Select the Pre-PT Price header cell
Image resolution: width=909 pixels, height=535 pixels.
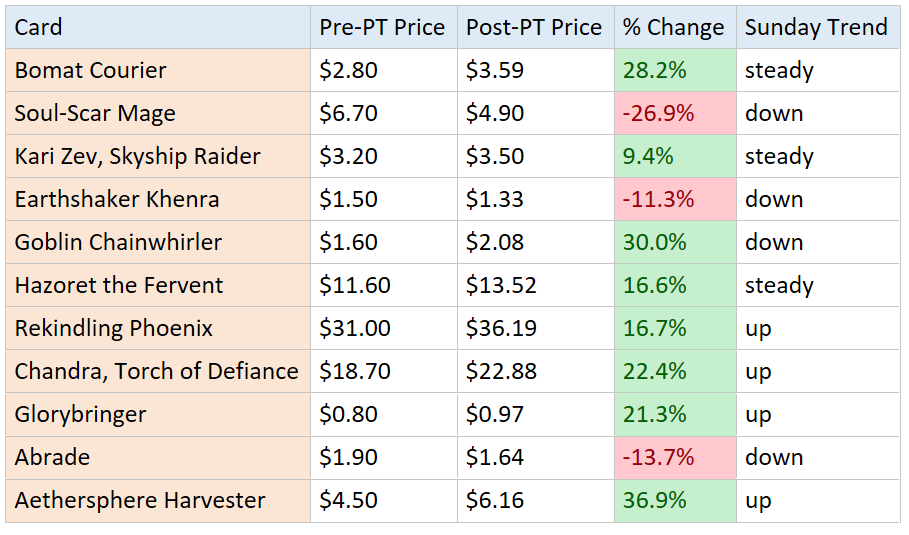383,28
